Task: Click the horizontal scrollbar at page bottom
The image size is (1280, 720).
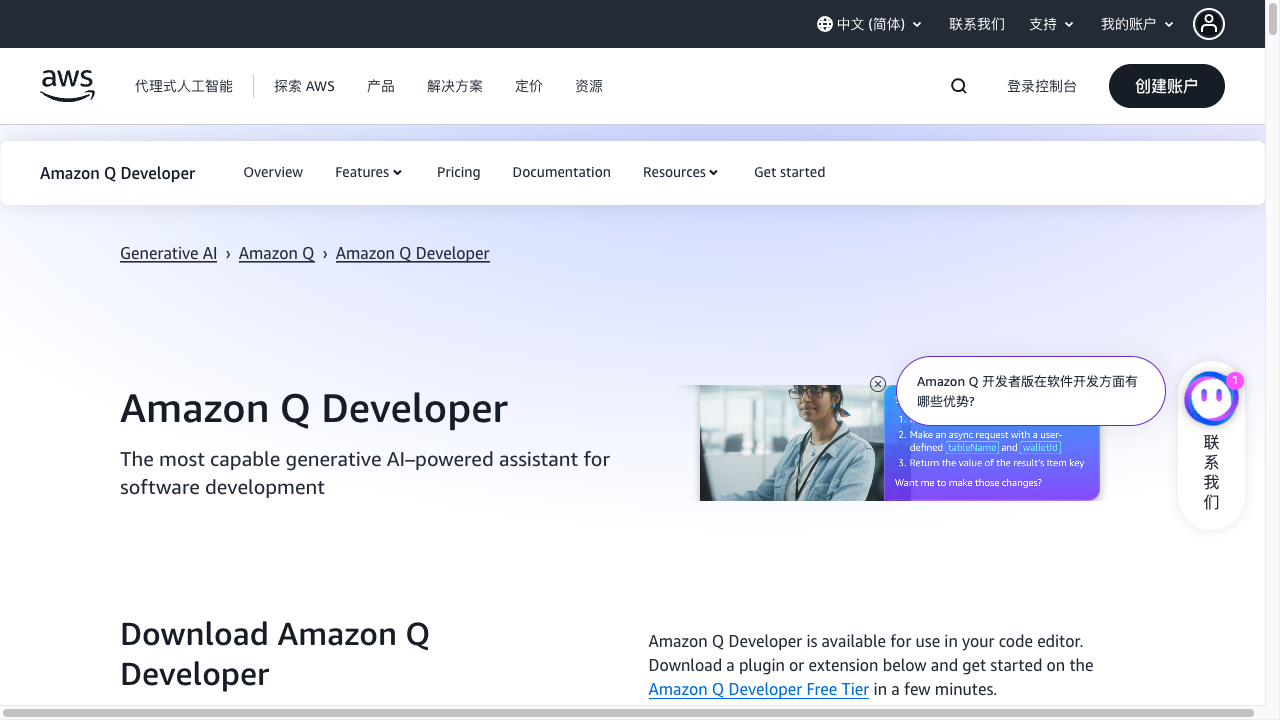Action: pos(630,713)
